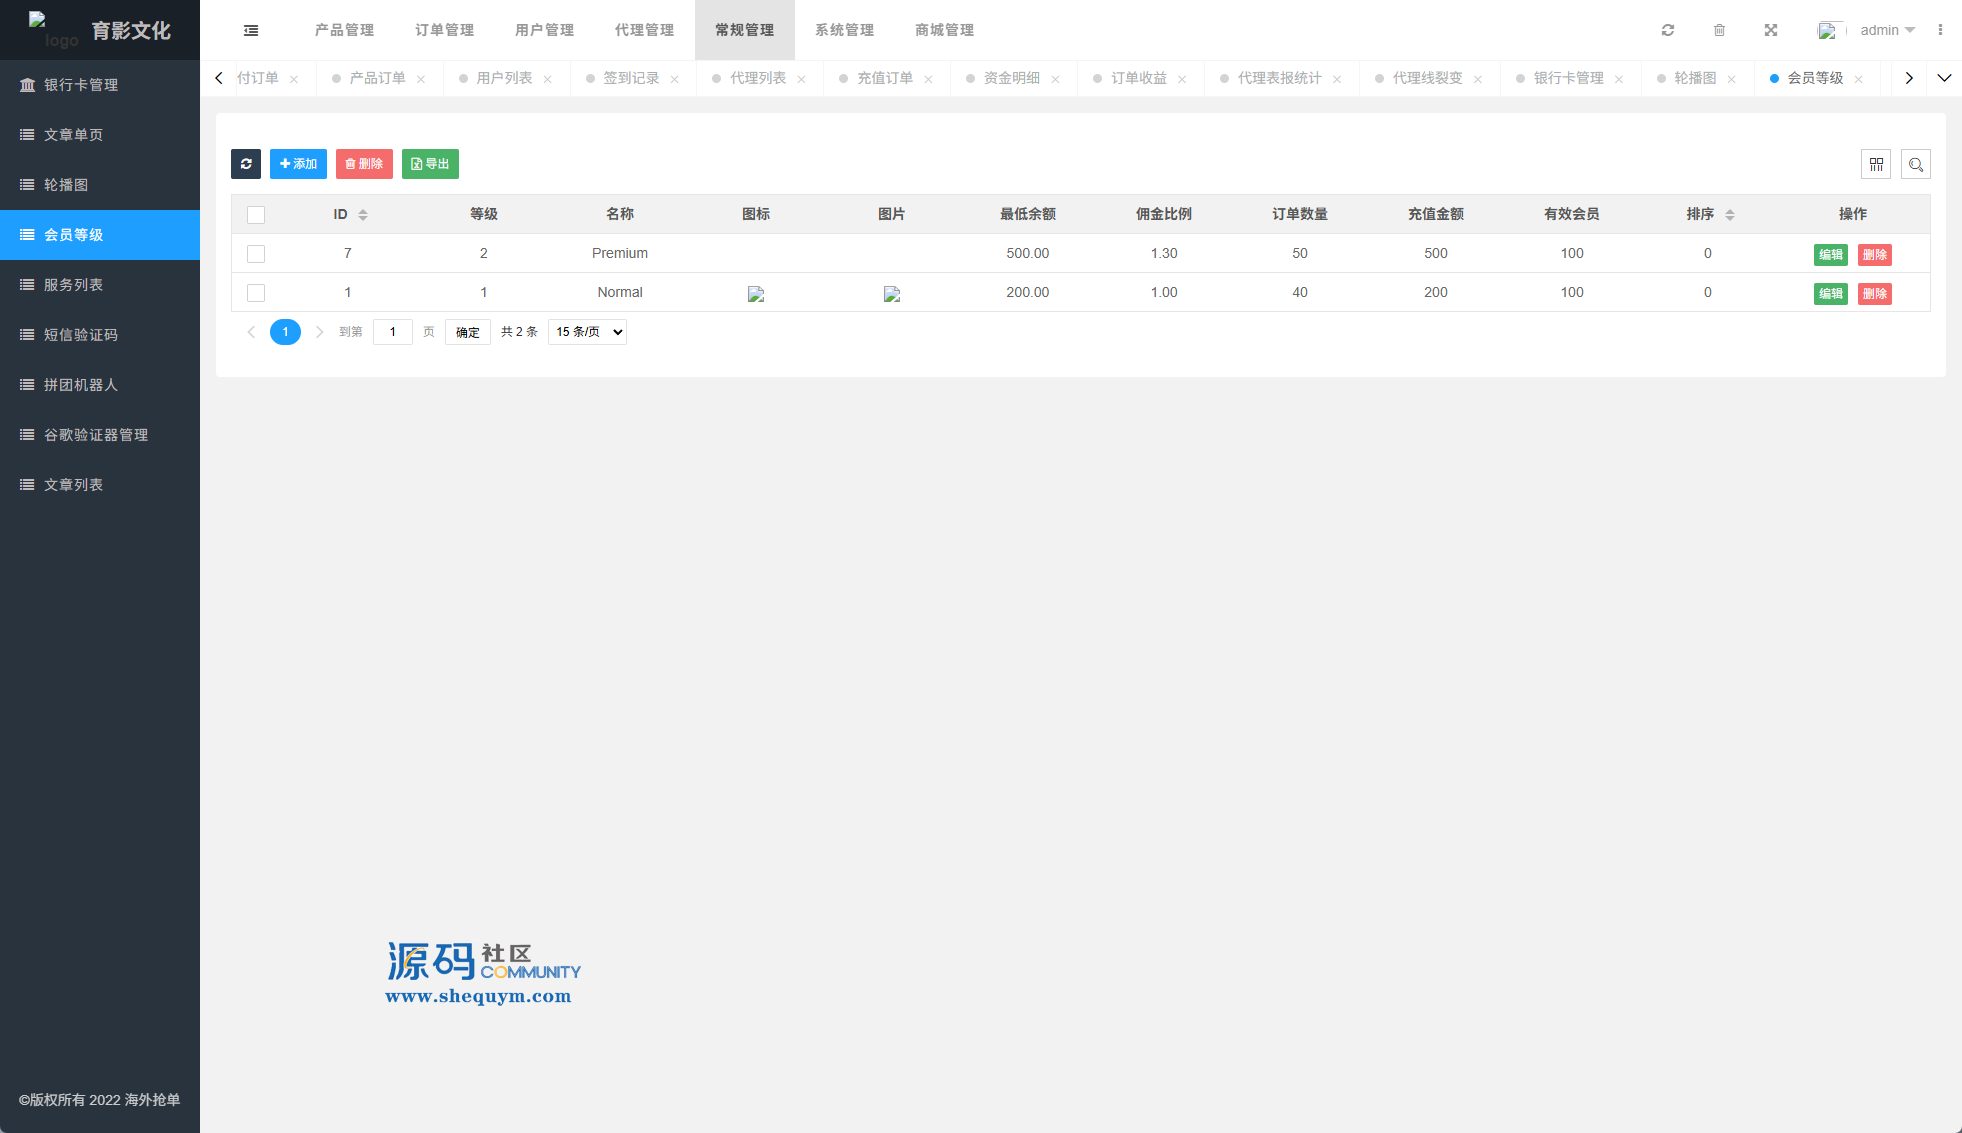Expand the tab list down-chevron menu
Image resolution: width=1962 pixels, height=1133 pixels.
[1944, 78]
